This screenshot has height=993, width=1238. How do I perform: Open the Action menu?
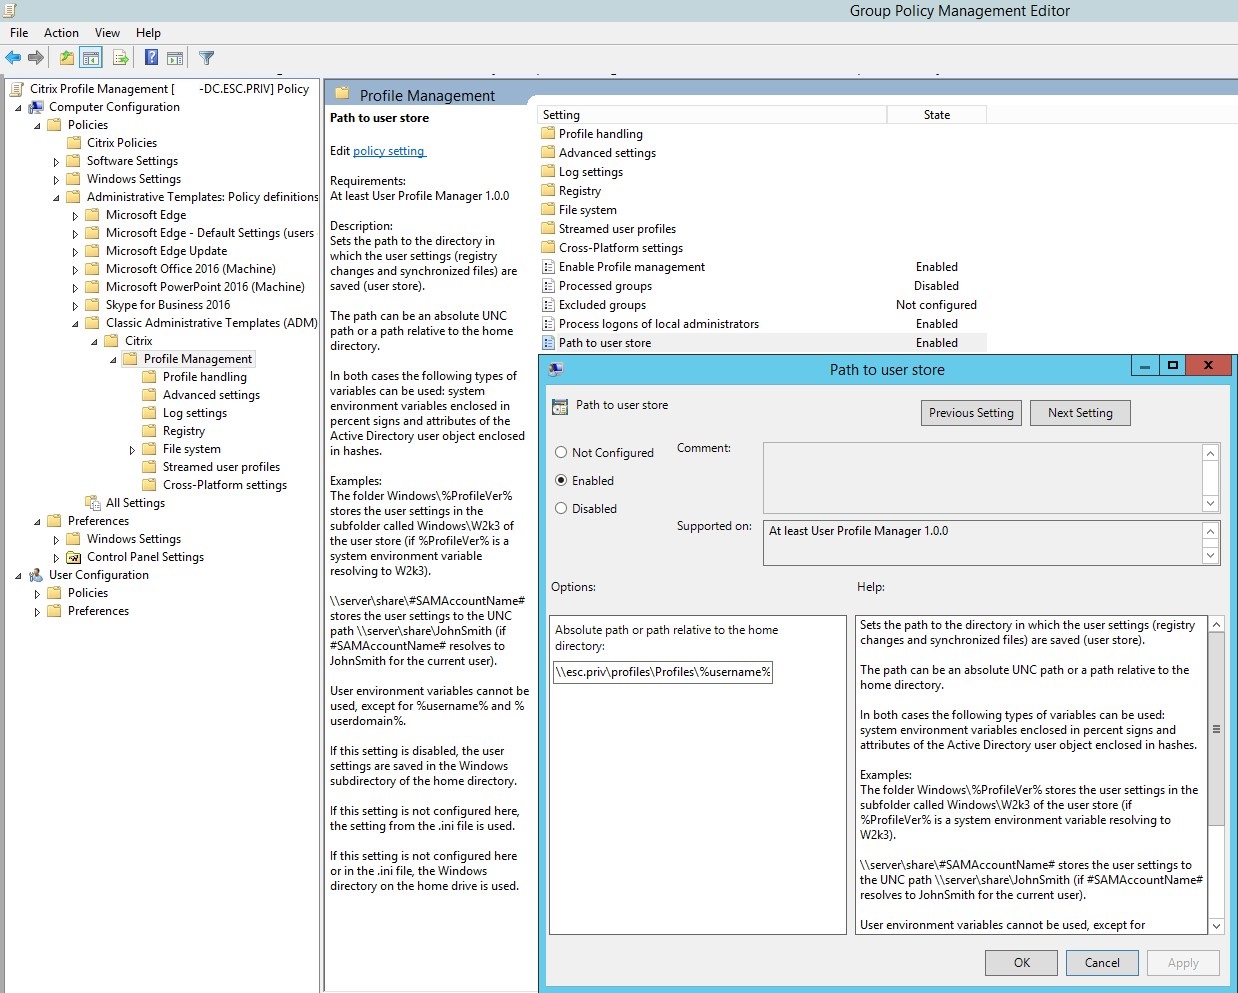click(61, 33)
